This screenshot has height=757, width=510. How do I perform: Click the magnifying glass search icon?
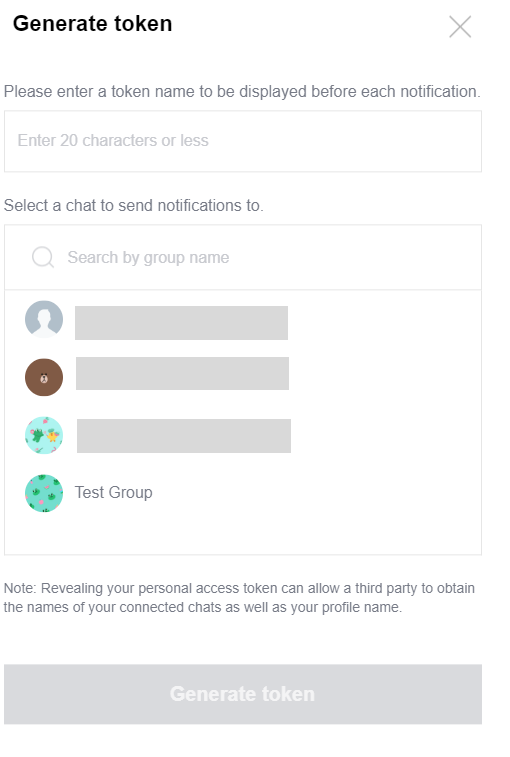pos(43,257)
